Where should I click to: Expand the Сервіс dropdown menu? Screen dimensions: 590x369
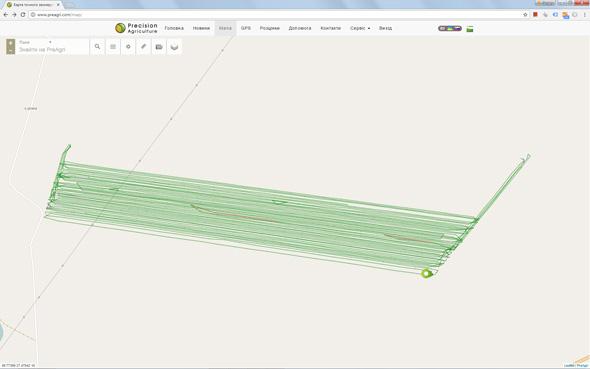point(360,28)
